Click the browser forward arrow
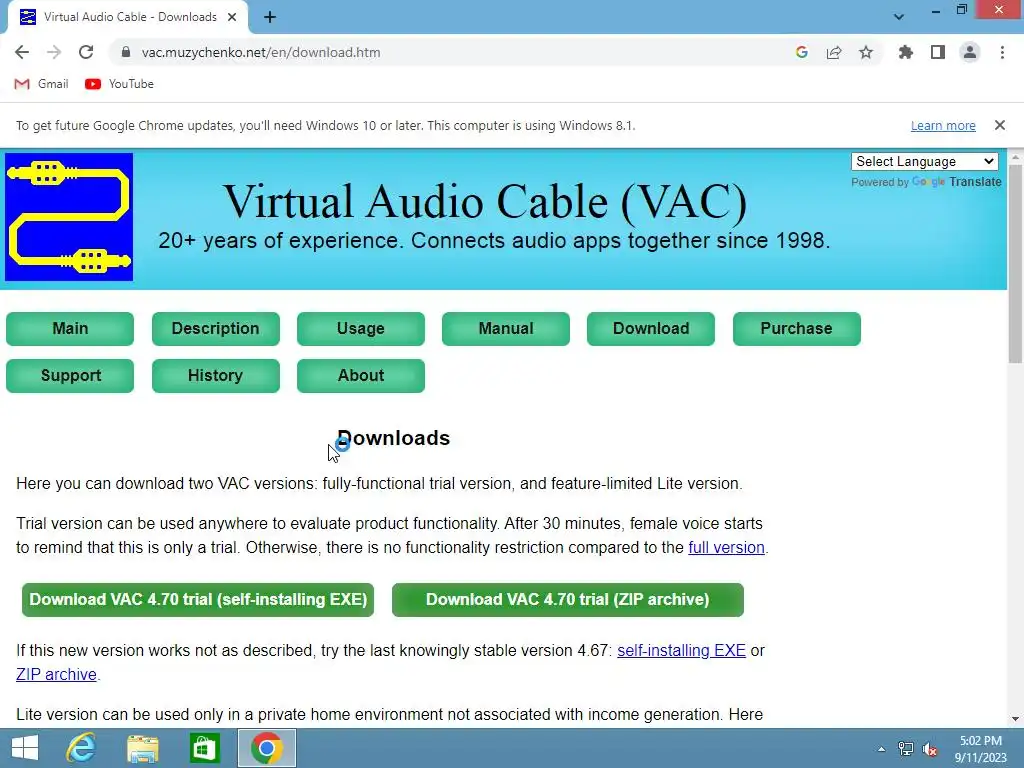Image resolution: width=1024 pixels, height=768 pixels. click(x=54, y=52)
